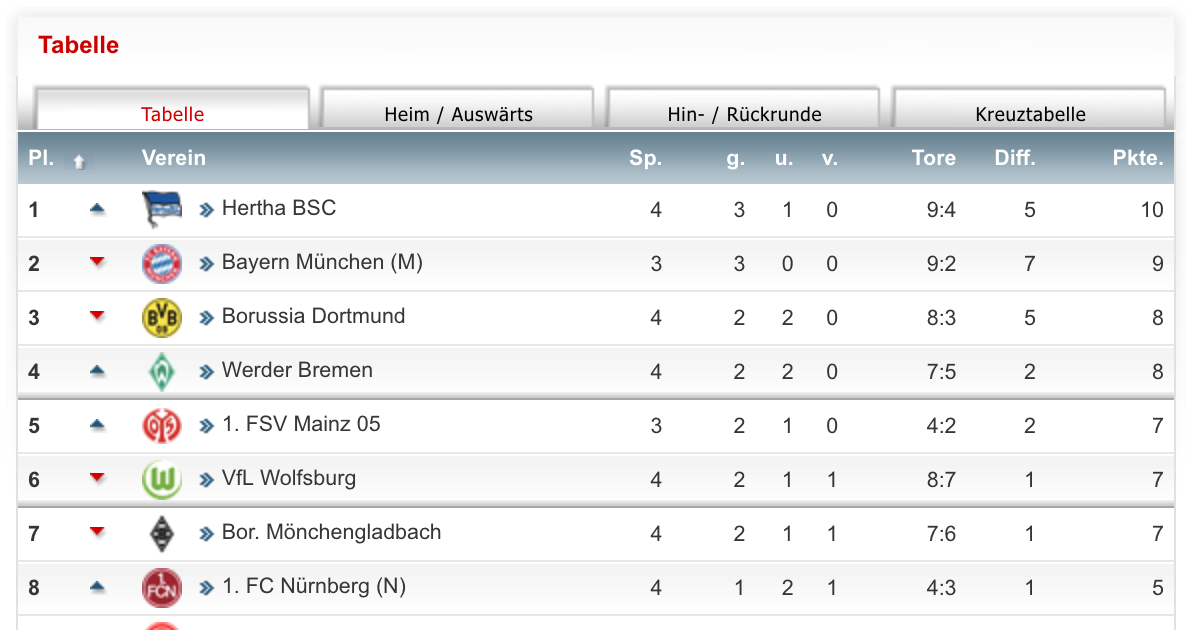Click the 1. FC Nürnberg crest
Screen dimensions: 1196x630
click(161, 587)
